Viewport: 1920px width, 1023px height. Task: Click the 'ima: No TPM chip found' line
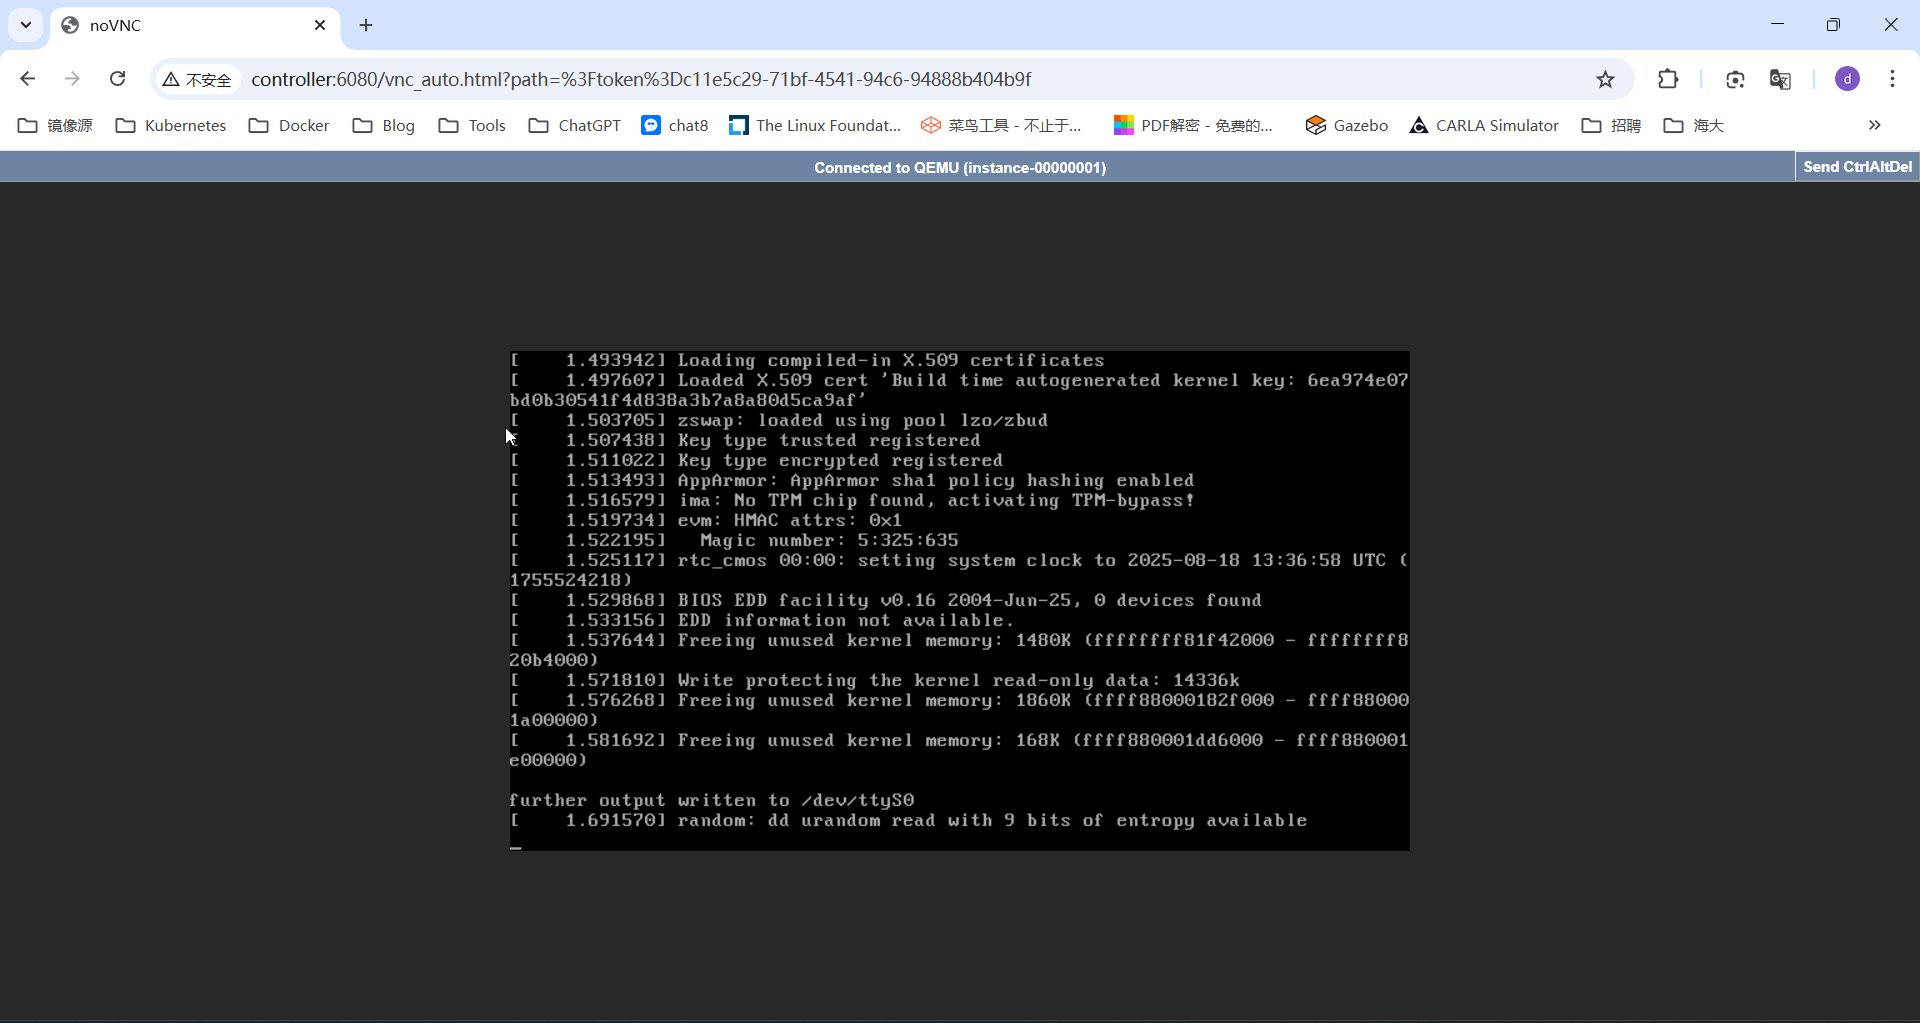[852, 500]
